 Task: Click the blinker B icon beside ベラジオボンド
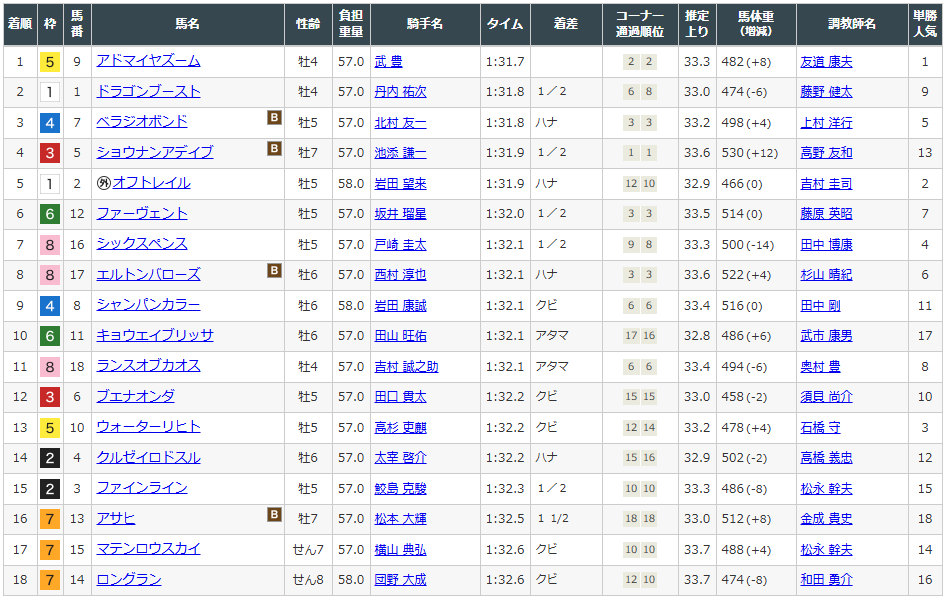click(274, 118)
